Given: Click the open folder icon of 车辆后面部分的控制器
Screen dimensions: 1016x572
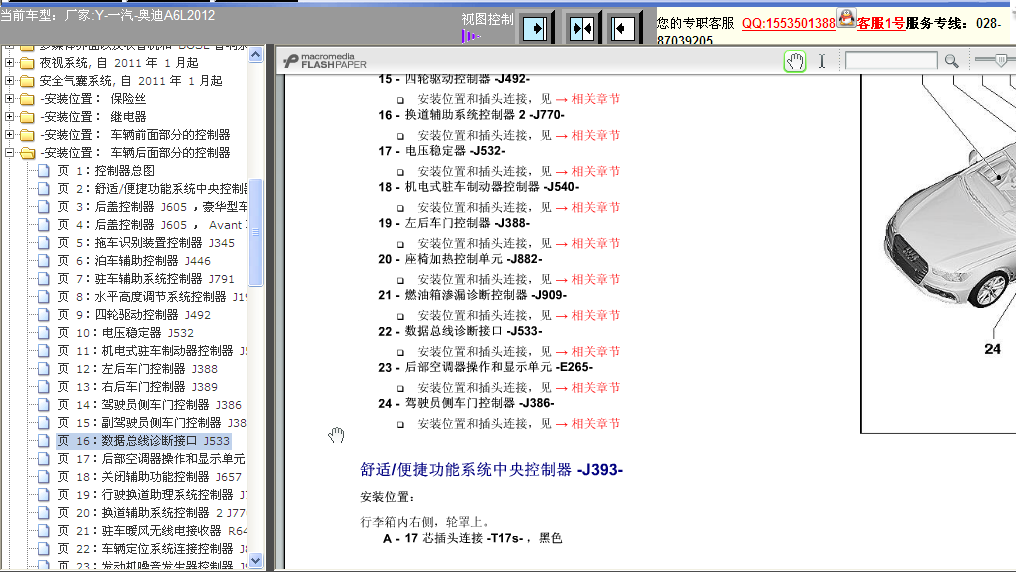Looking at the screenshot, I should 27,153.
